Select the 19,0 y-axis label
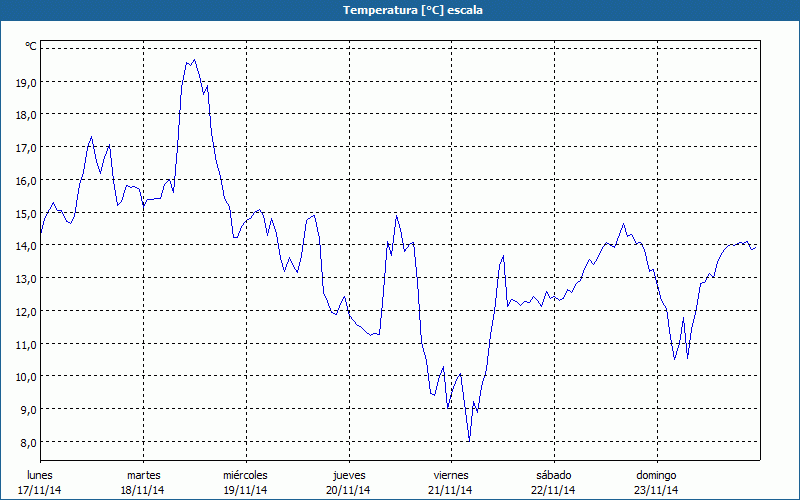 26,82
